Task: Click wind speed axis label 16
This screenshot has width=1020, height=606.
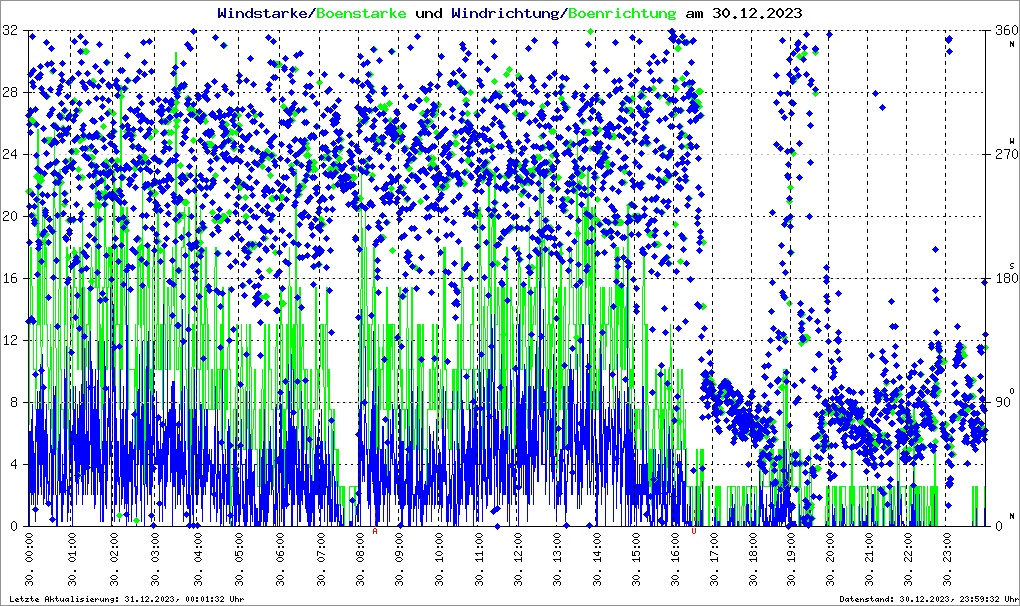Action: point(10,278)
